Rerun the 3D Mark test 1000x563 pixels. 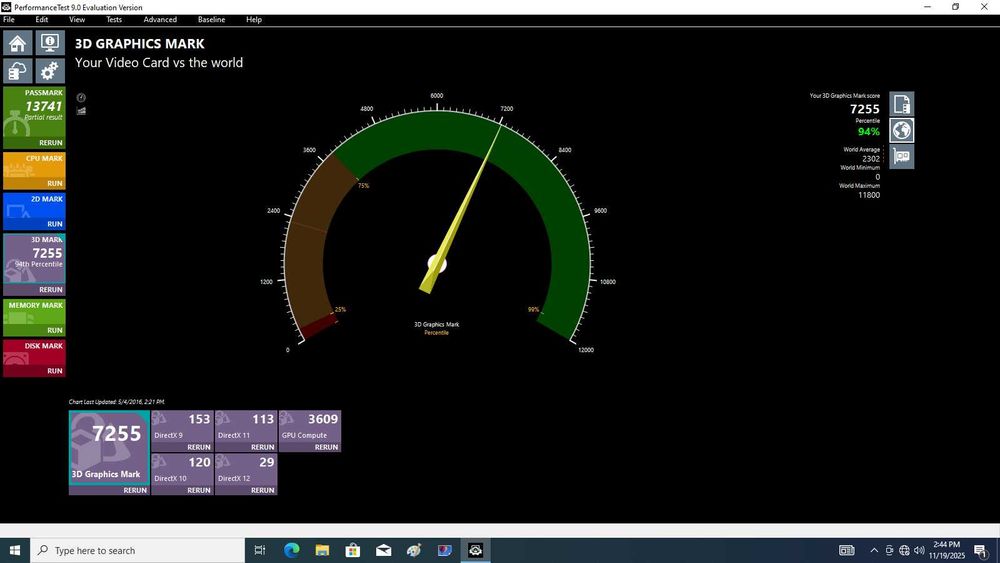click(x=50, y=289)
